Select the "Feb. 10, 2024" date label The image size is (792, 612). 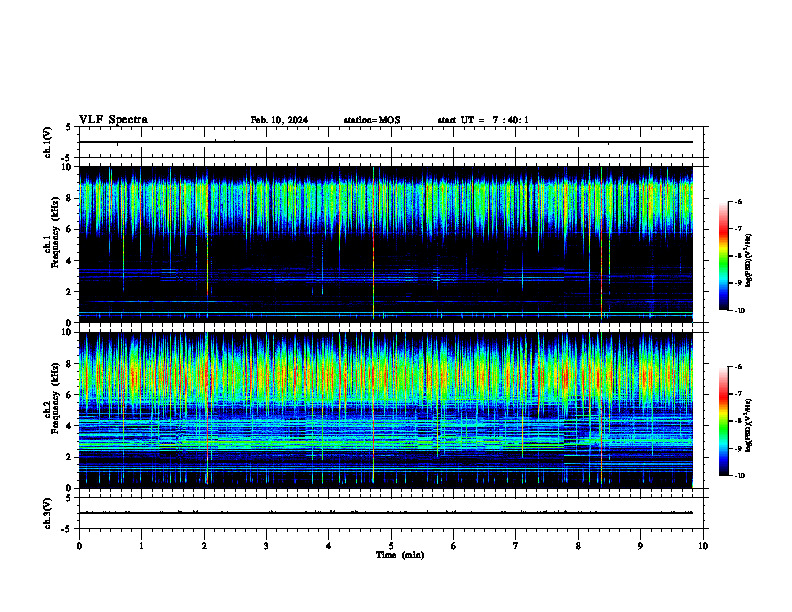tap(279, 120)
